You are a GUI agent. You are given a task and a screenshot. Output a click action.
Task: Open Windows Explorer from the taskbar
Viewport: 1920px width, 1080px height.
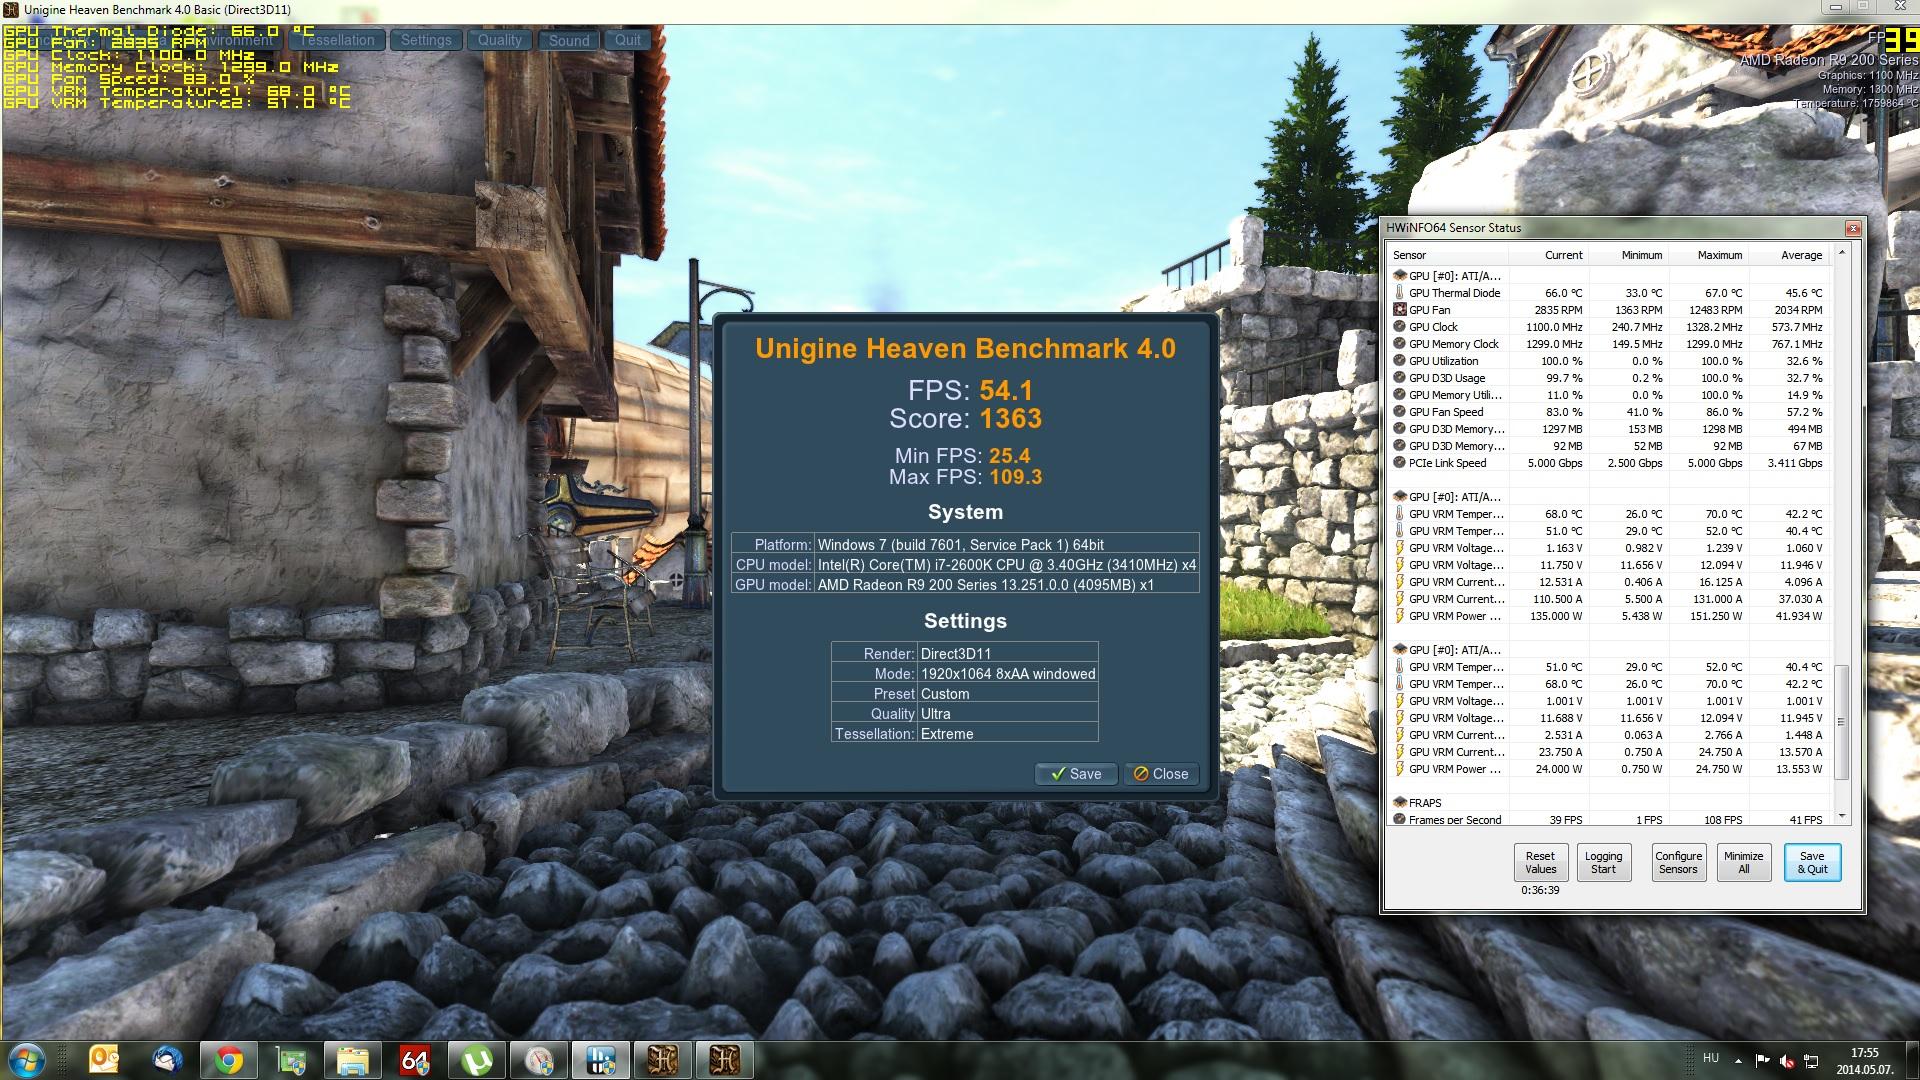pos(353,1060)
